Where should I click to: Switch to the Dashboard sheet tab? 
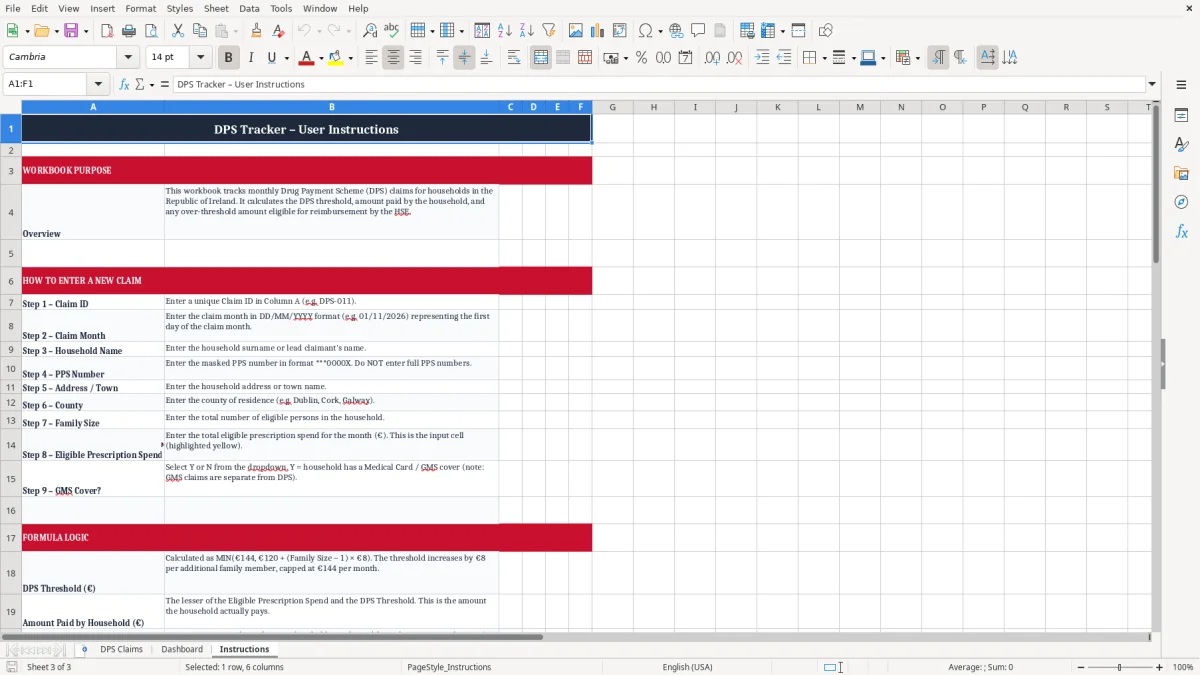tap(182, 649)
